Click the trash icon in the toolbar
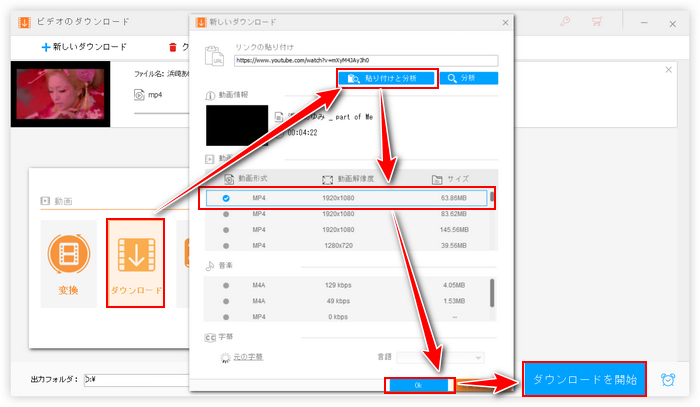 [x=173, y=47]
